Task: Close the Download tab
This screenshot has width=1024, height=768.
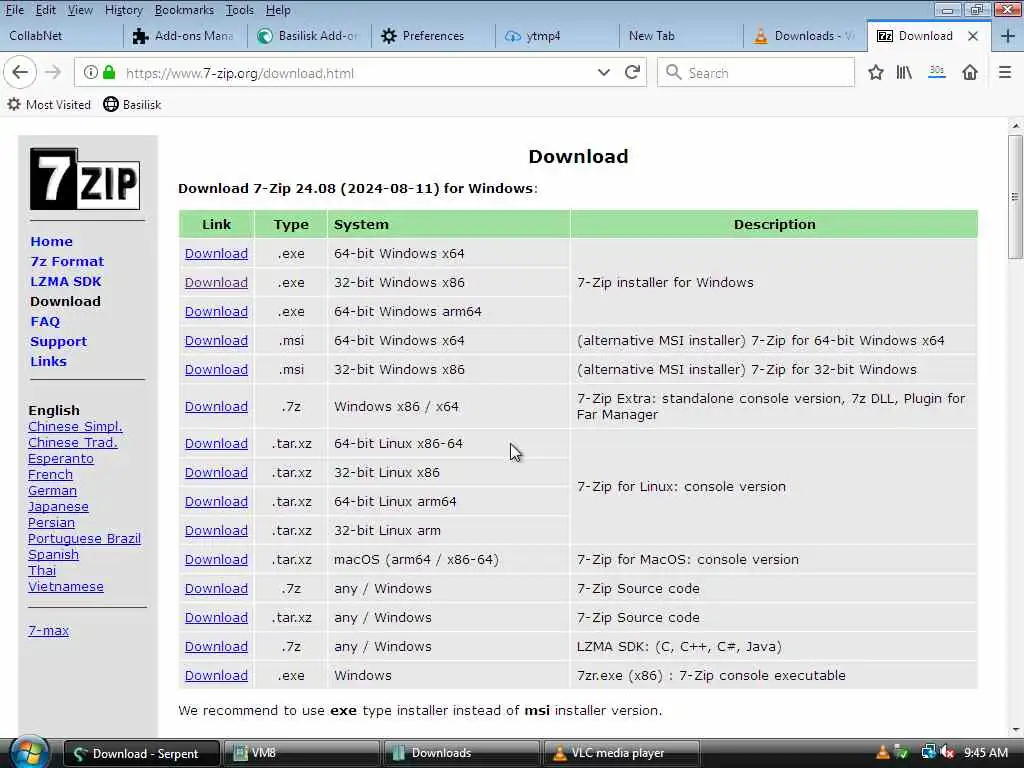Action: click(972, 36)
